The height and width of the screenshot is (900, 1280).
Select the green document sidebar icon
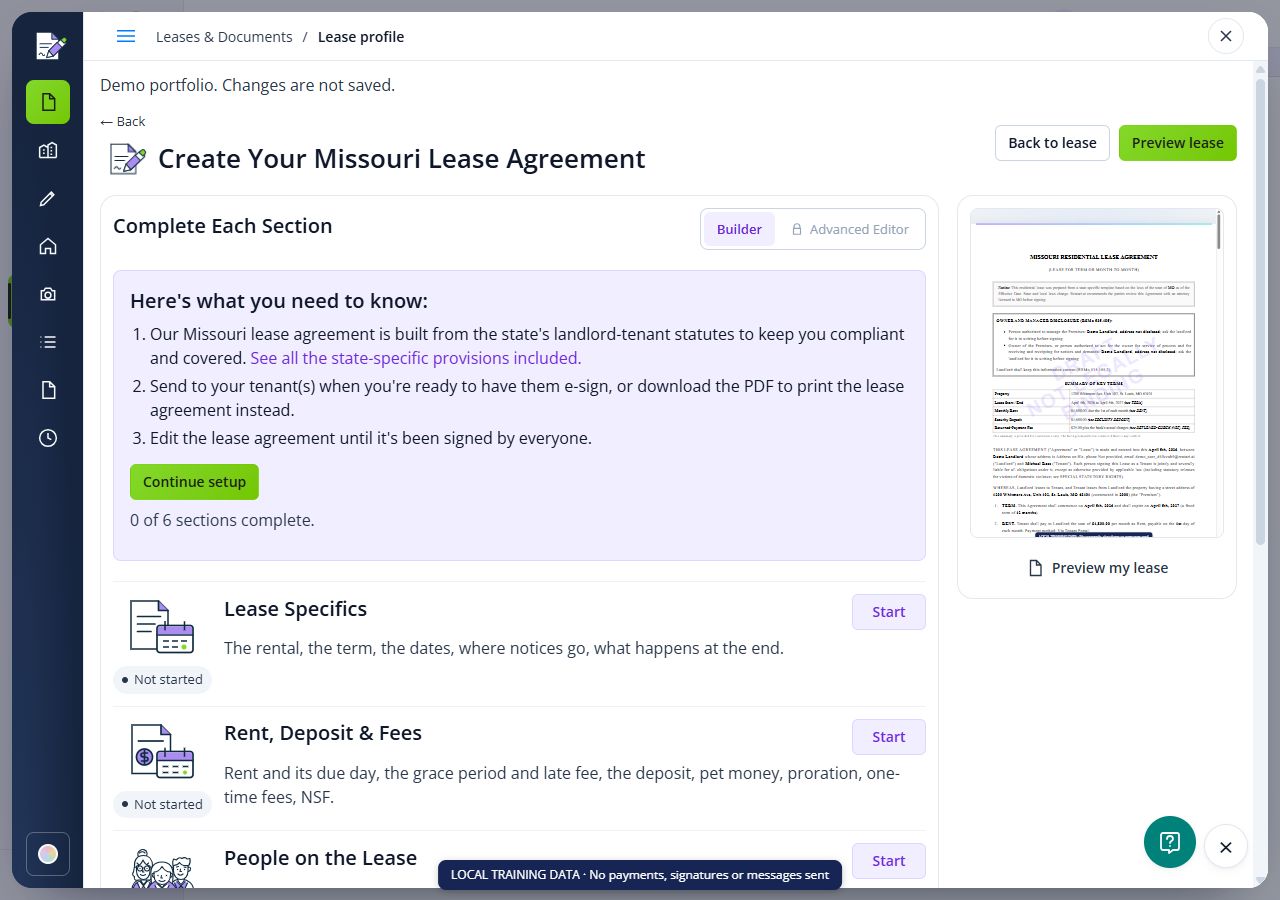click(x=48, y=102)
